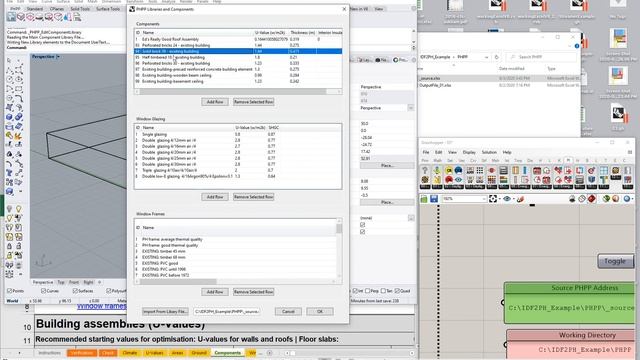Select the Box solid tool in Rhino sidebar
The image size is (640, 360).
(x=9, y=117)
